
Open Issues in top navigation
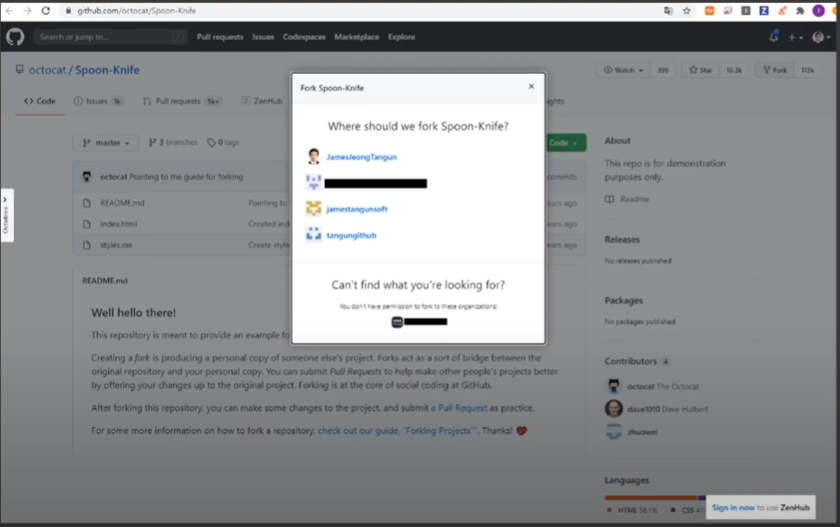[x=263, y=37]
